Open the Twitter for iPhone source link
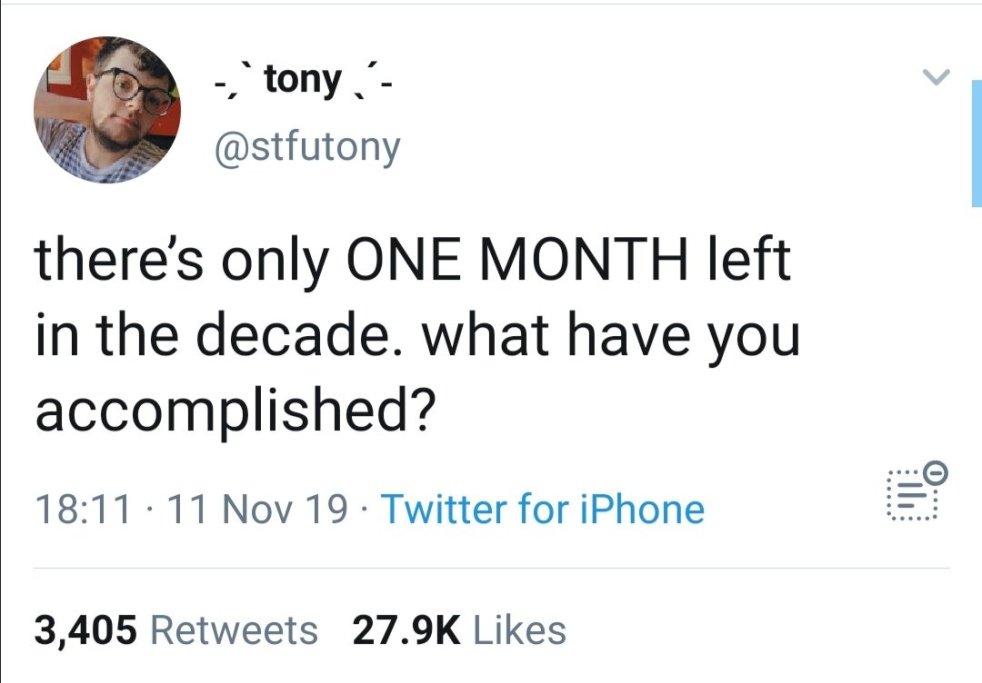This screenshot has width=982, height=683. click(x=542, y=510)
